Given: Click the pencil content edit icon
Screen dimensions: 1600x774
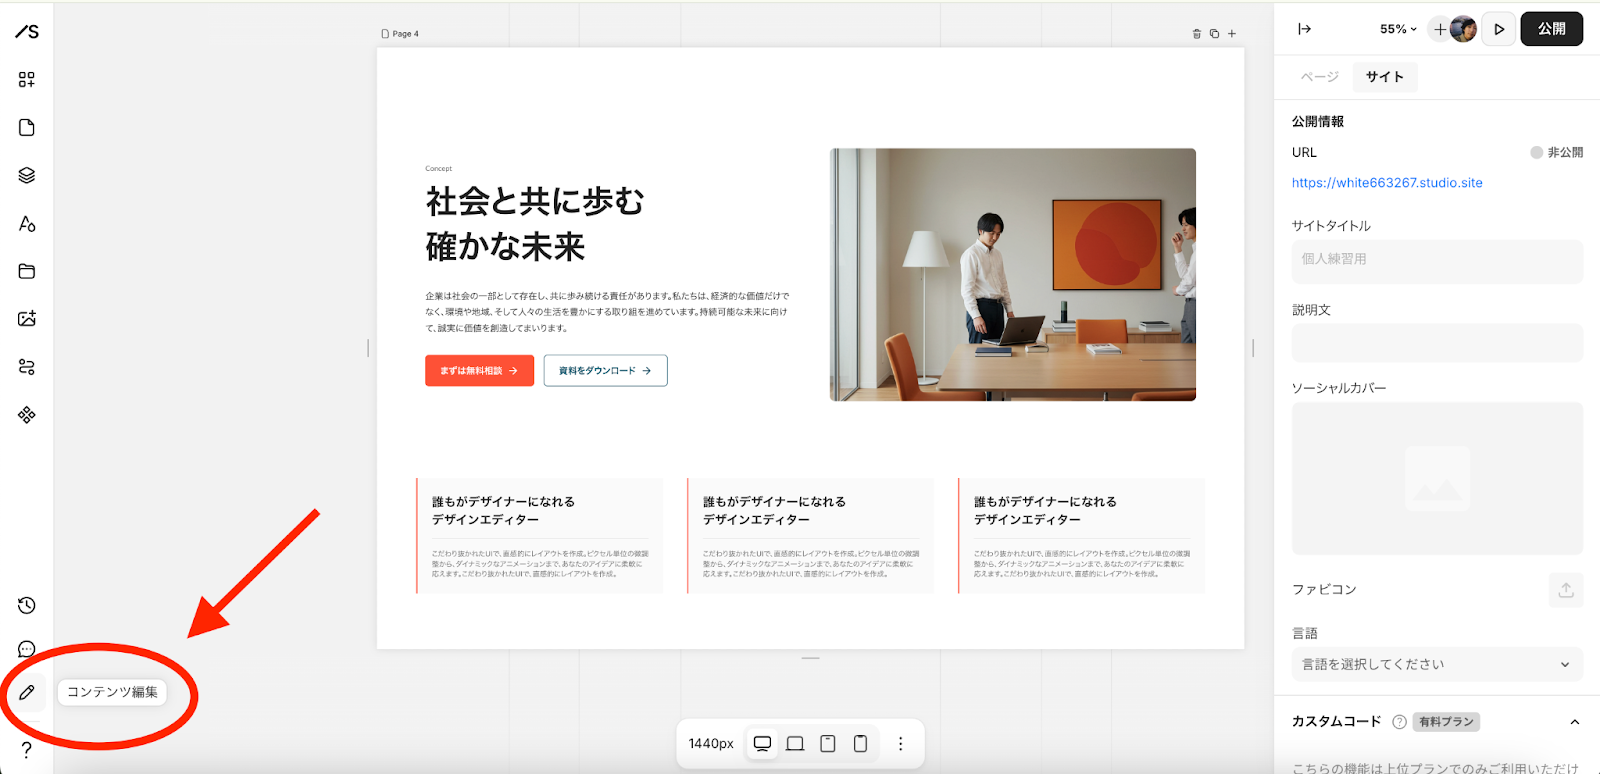Looking at the screenshot, I should click(27, 692).
